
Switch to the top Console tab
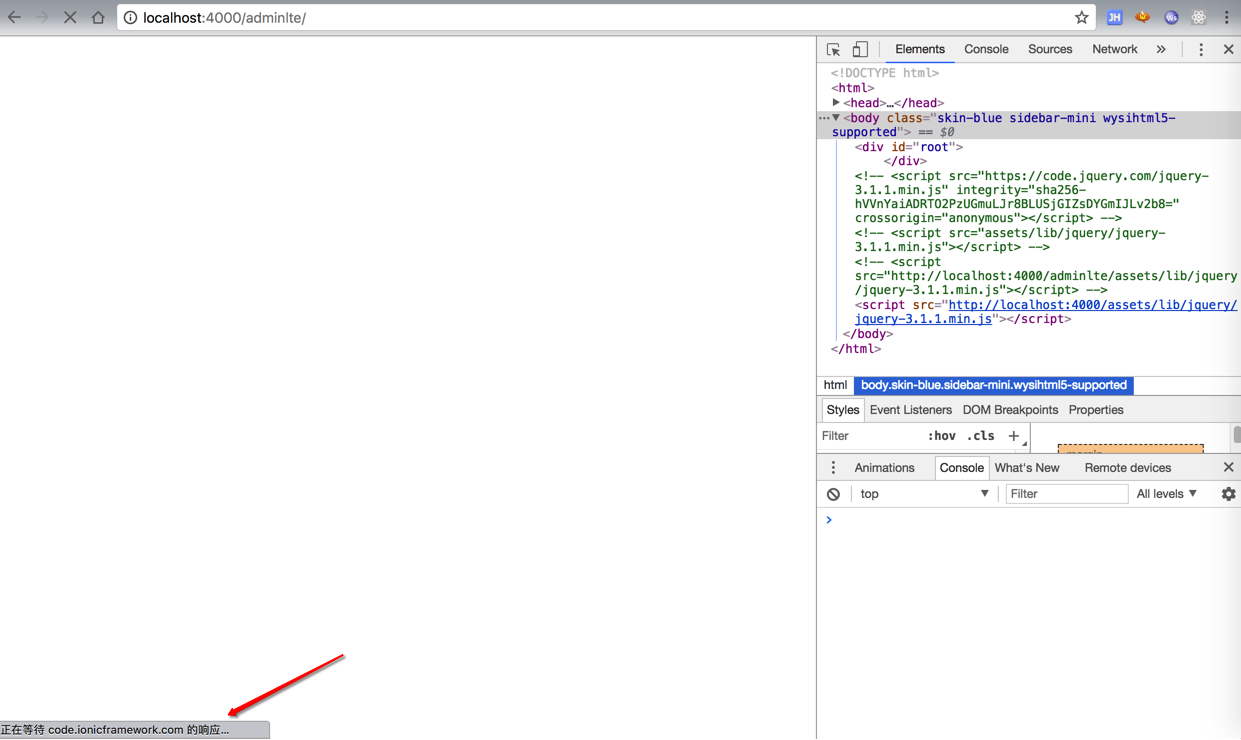(986, 49)
